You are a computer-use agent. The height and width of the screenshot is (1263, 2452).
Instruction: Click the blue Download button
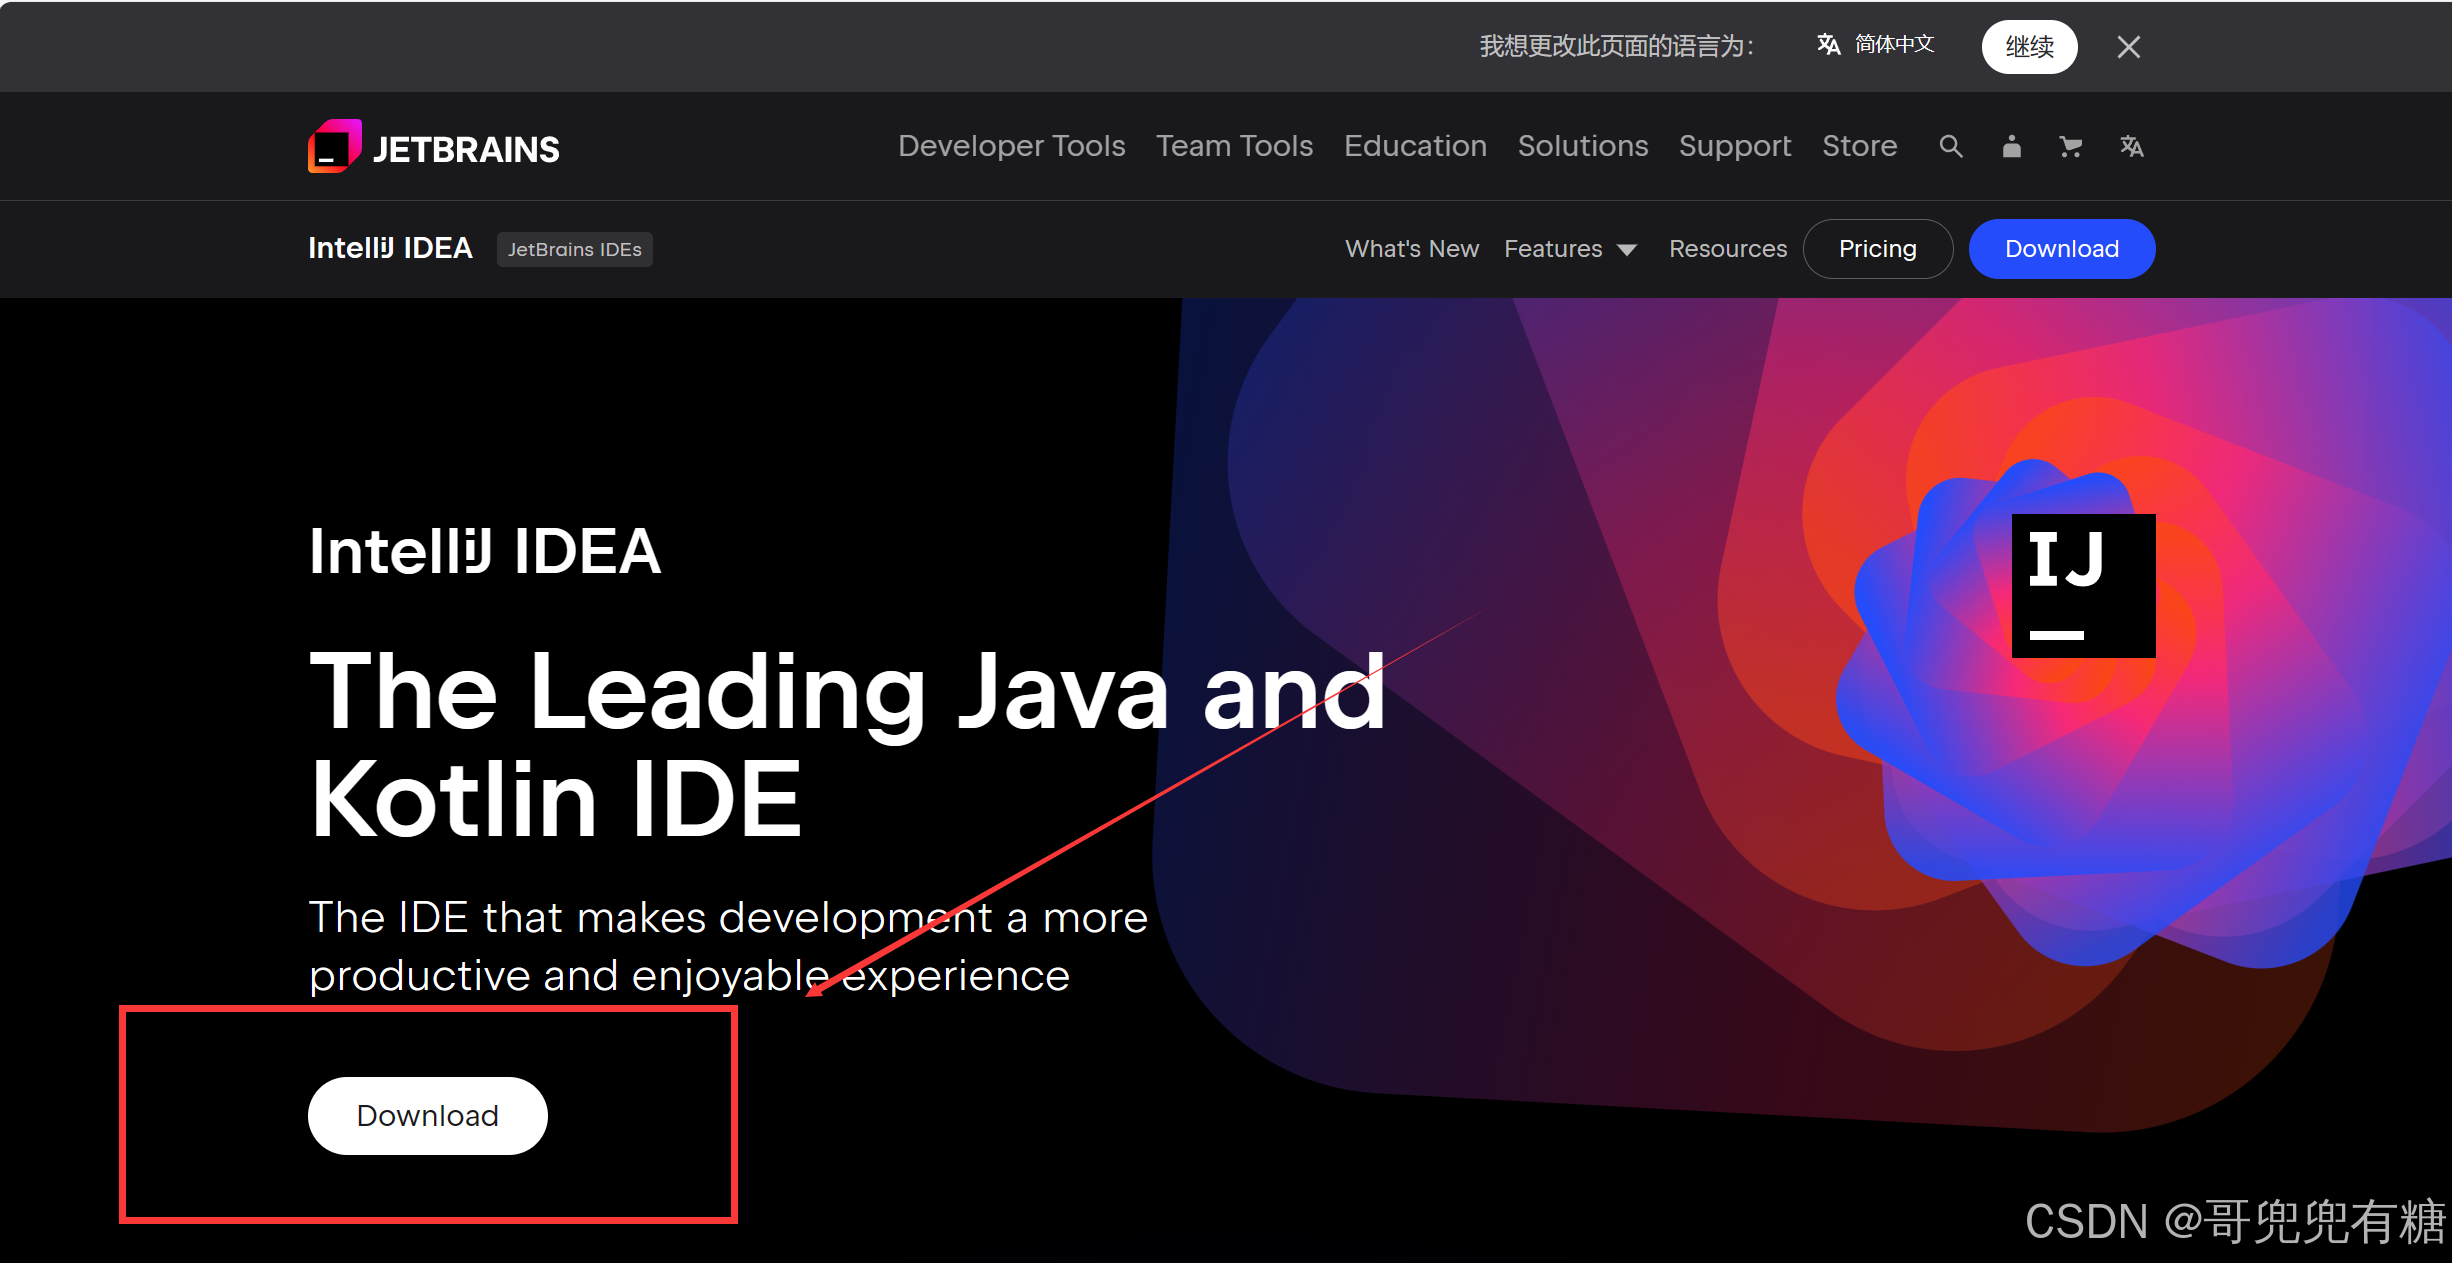tap(2061, 249)
